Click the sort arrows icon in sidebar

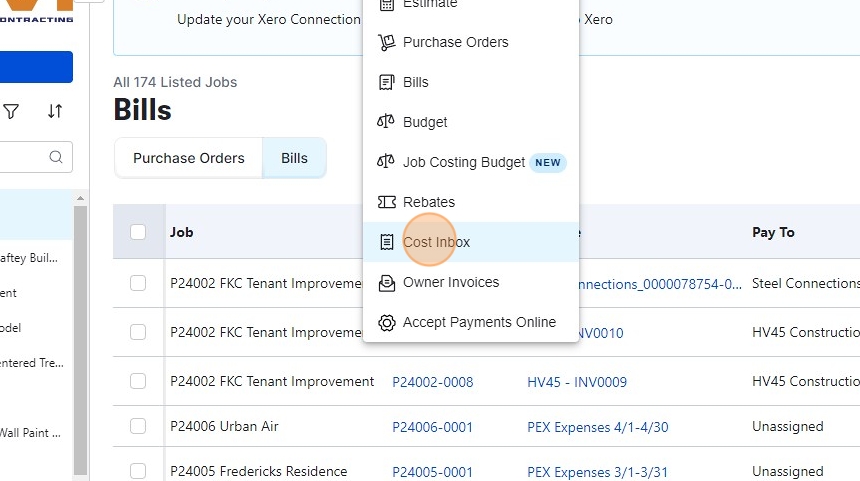(x=55, y=111)
